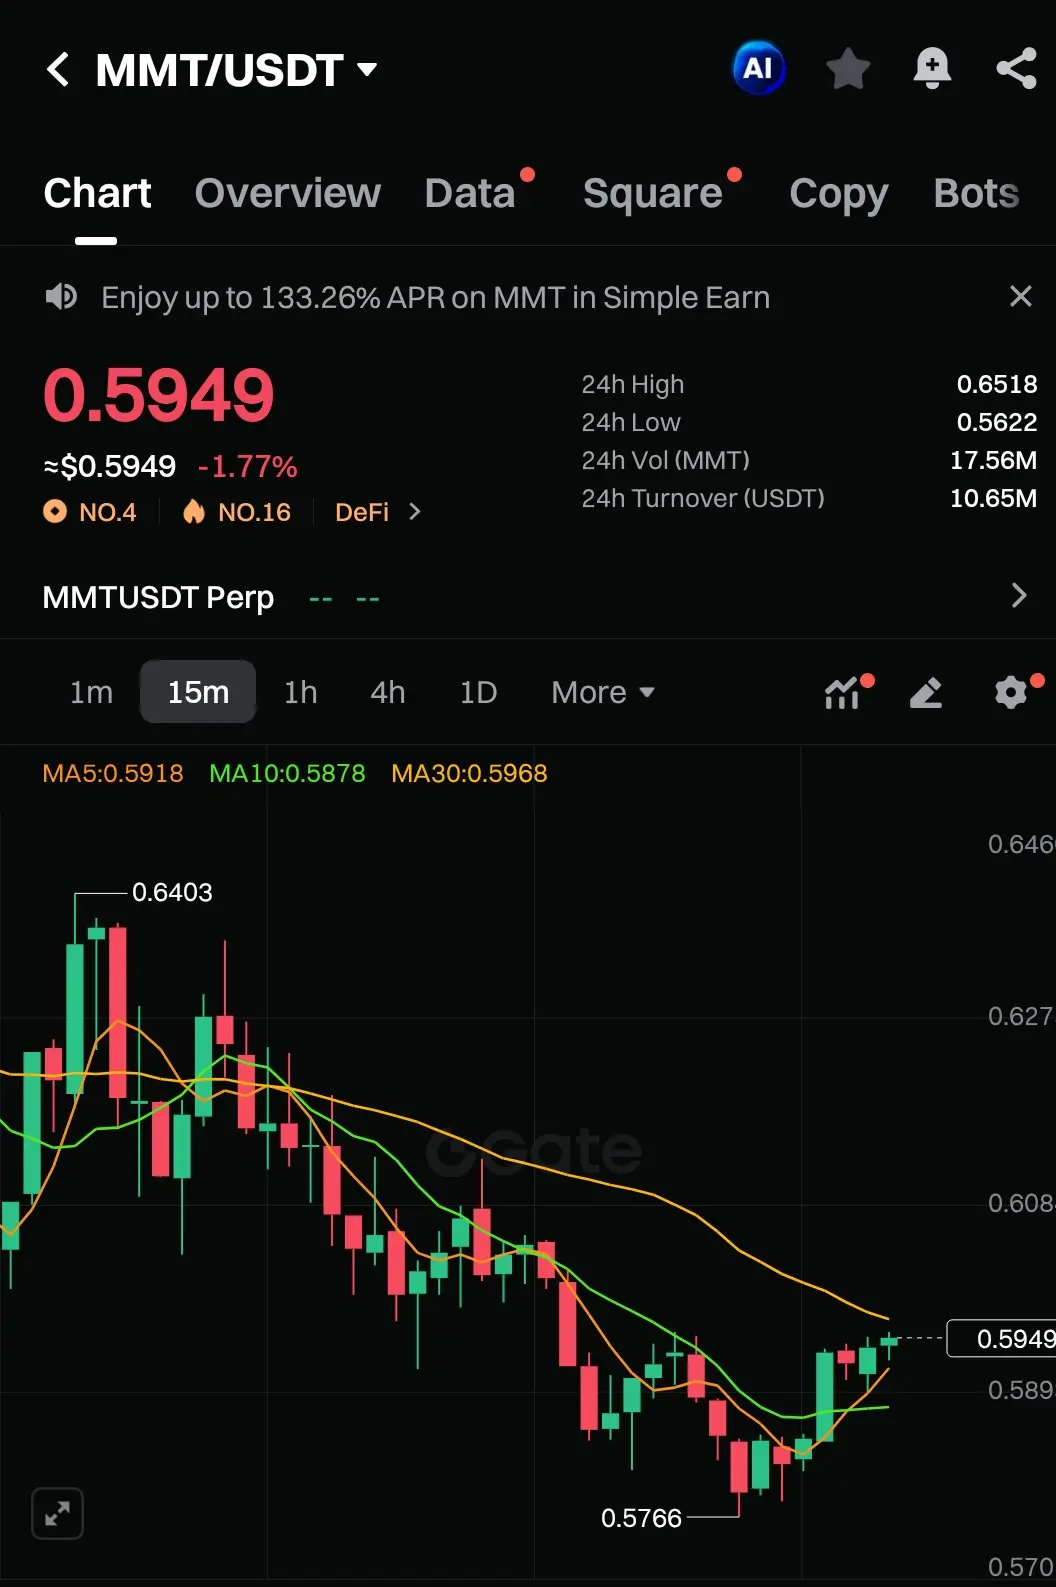Tap the ≈$0.5949 fiat price

pos(109,467)
